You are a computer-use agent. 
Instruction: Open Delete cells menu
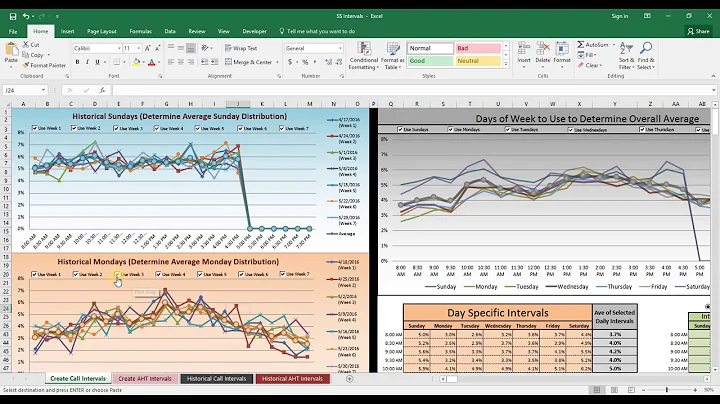pyautogui.click(x=543, y=55)
